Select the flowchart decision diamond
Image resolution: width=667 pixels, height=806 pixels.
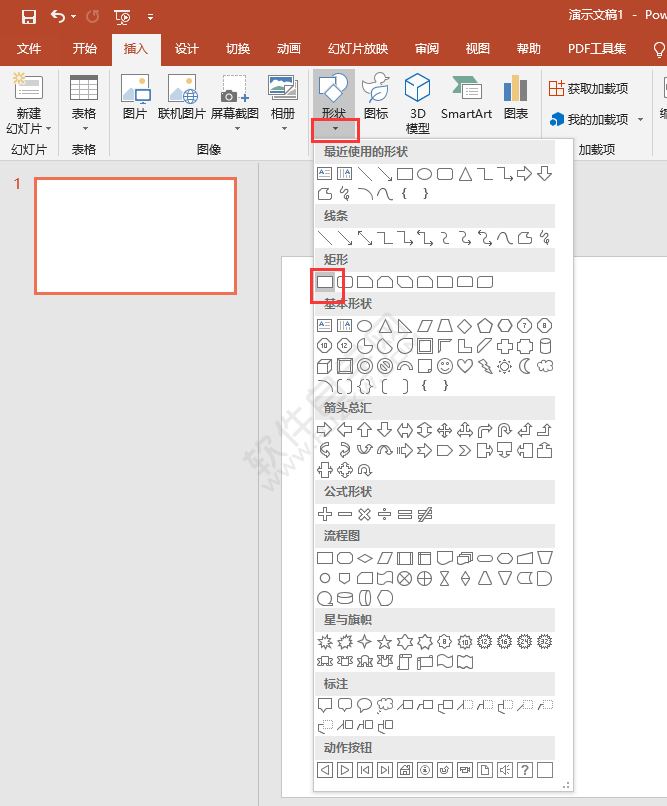tap(365, 558)
